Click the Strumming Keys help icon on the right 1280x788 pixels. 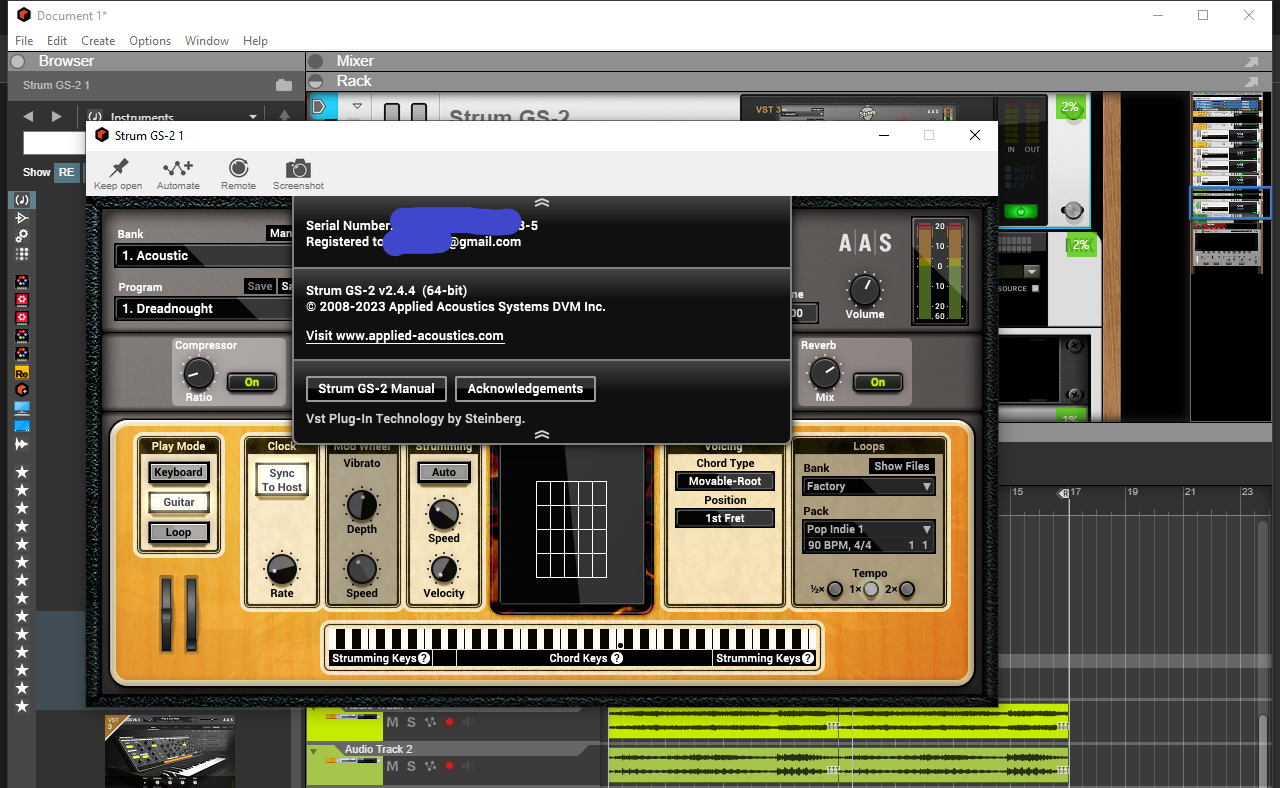808,658
